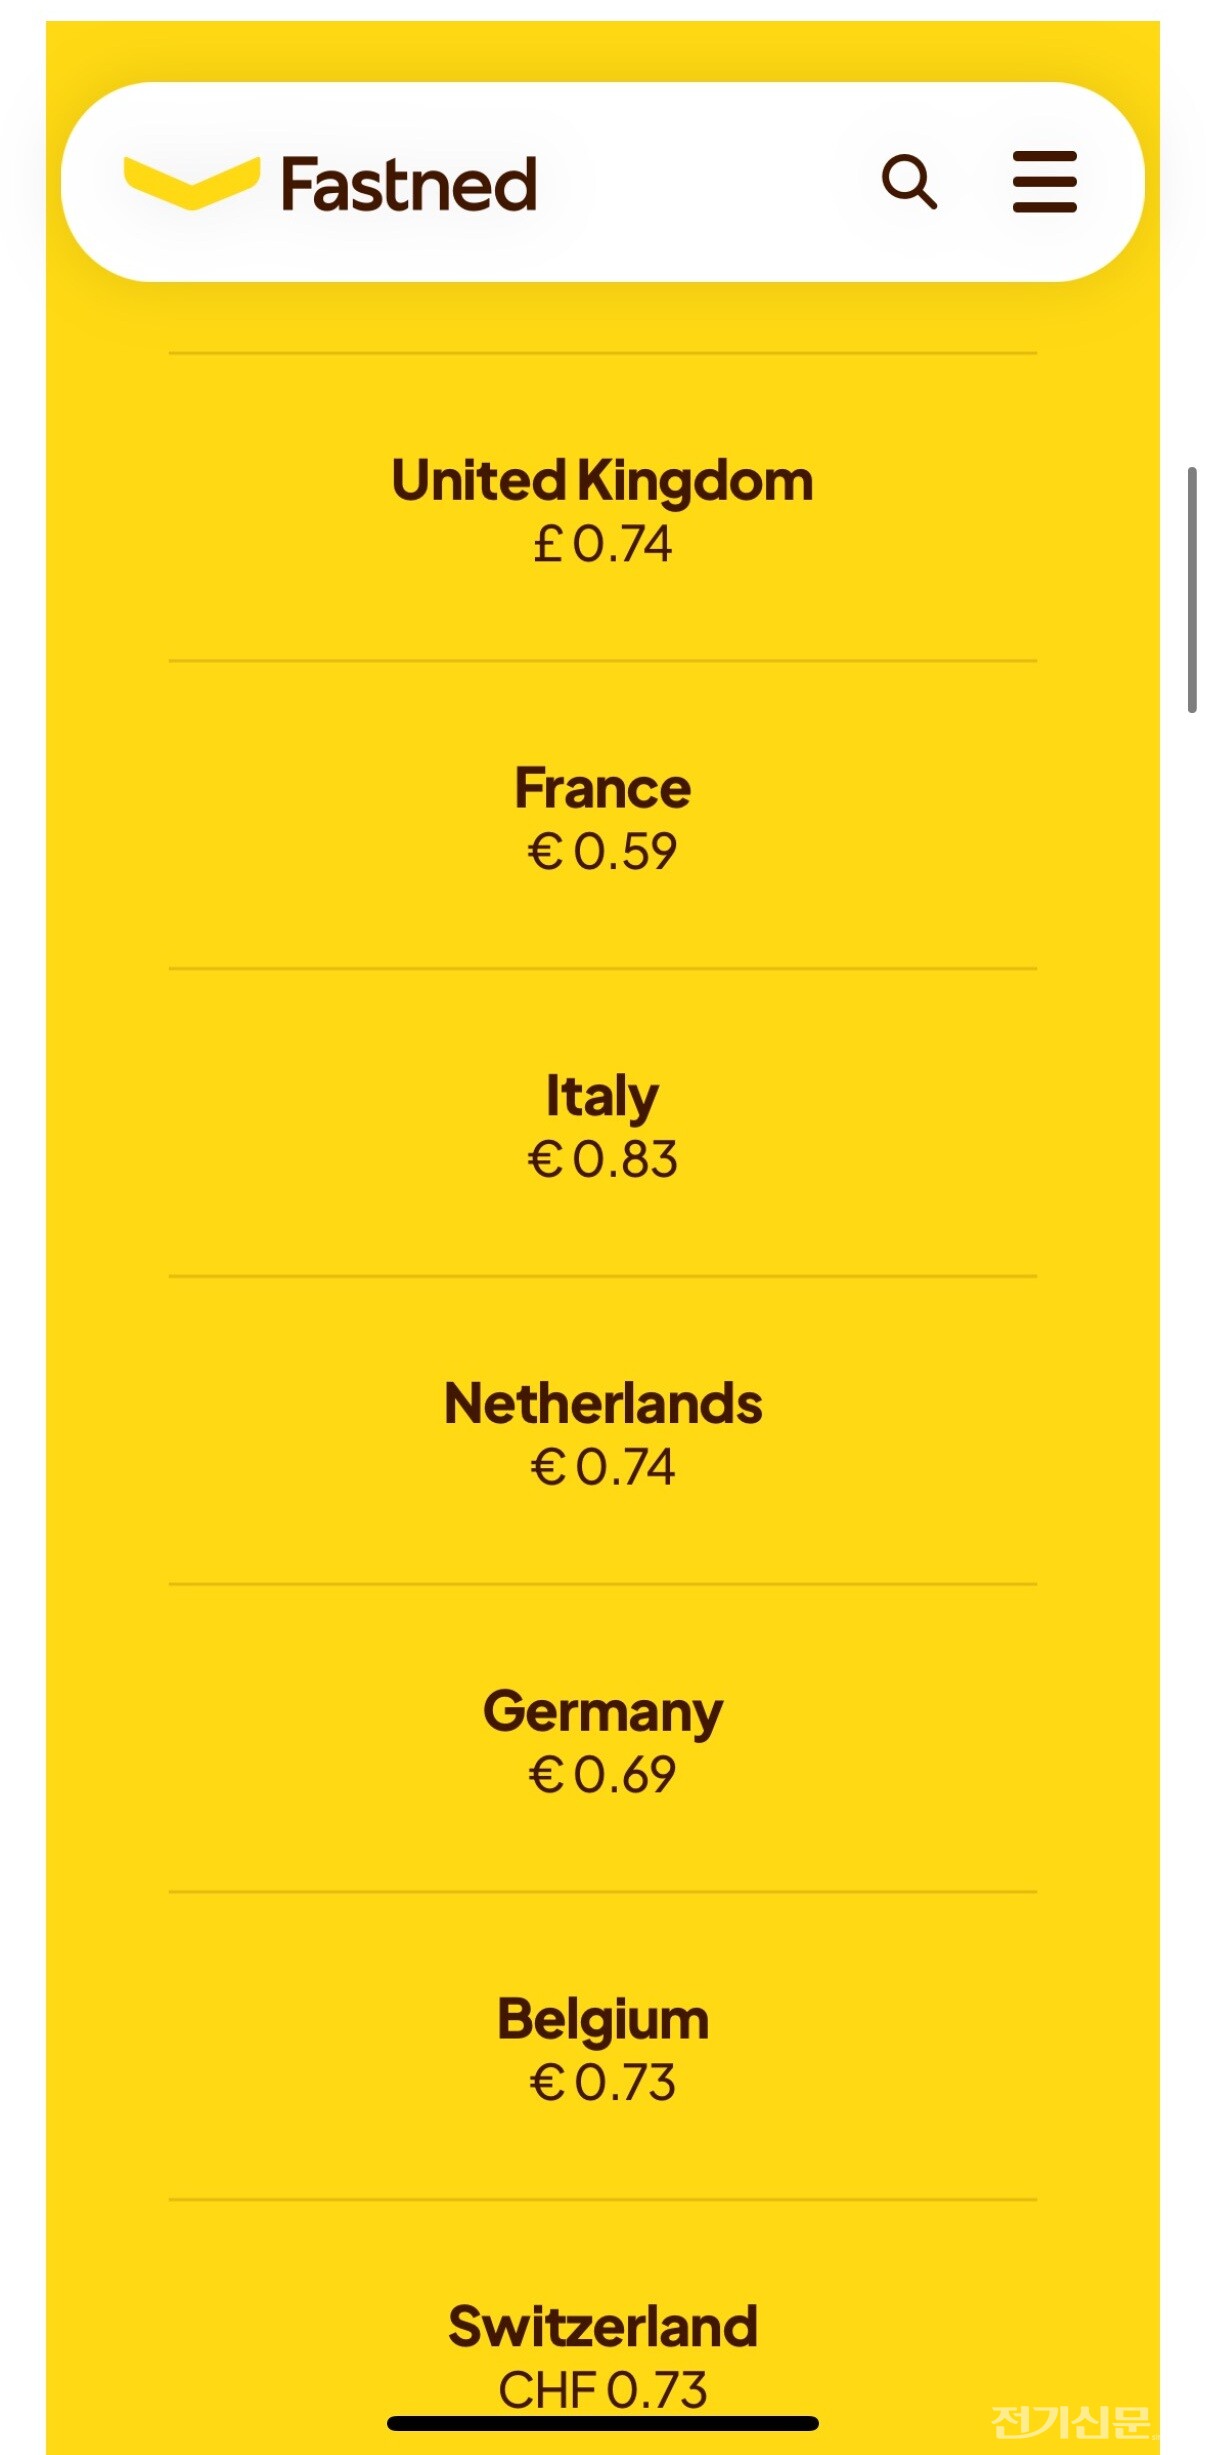Image resolution: width=1206 pixels, height=2455 pixels.
Task: Tap the black home indicator bar
Action: pyautogui.click(x=602, y=2423)
